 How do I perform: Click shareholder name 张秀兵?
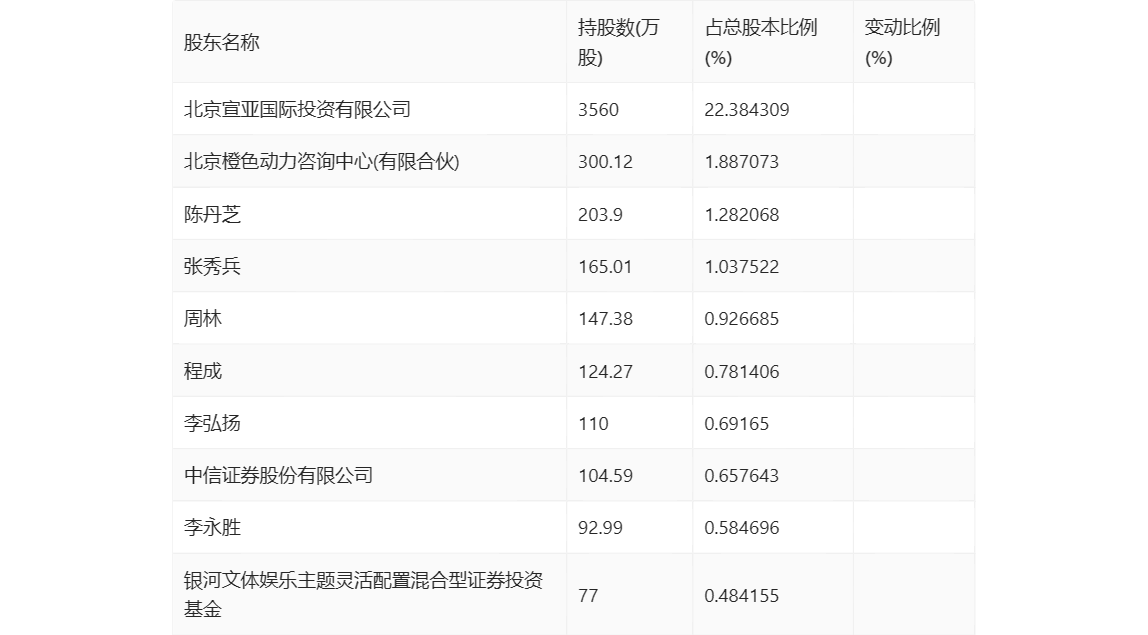point(212,267)
